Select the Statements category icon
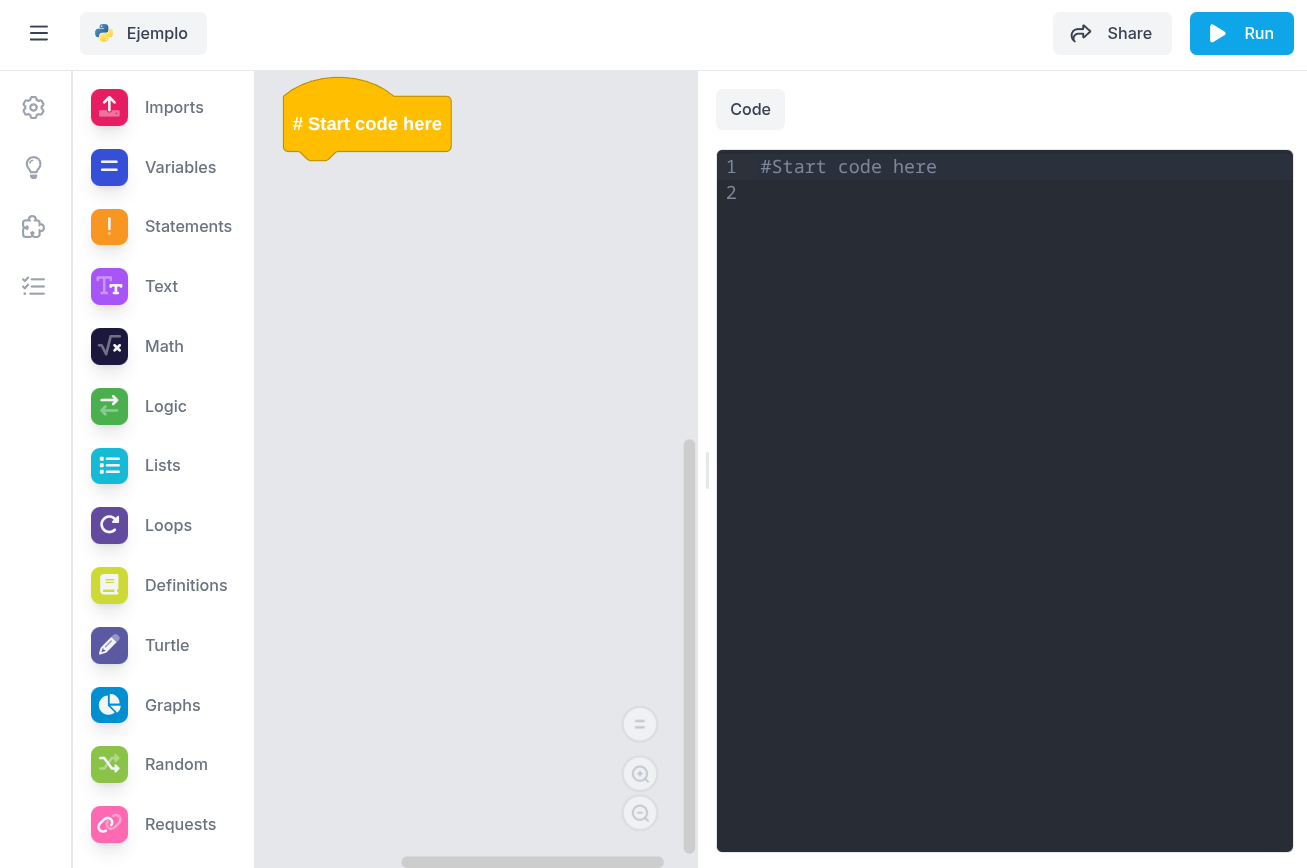 [x=109, y=226]
